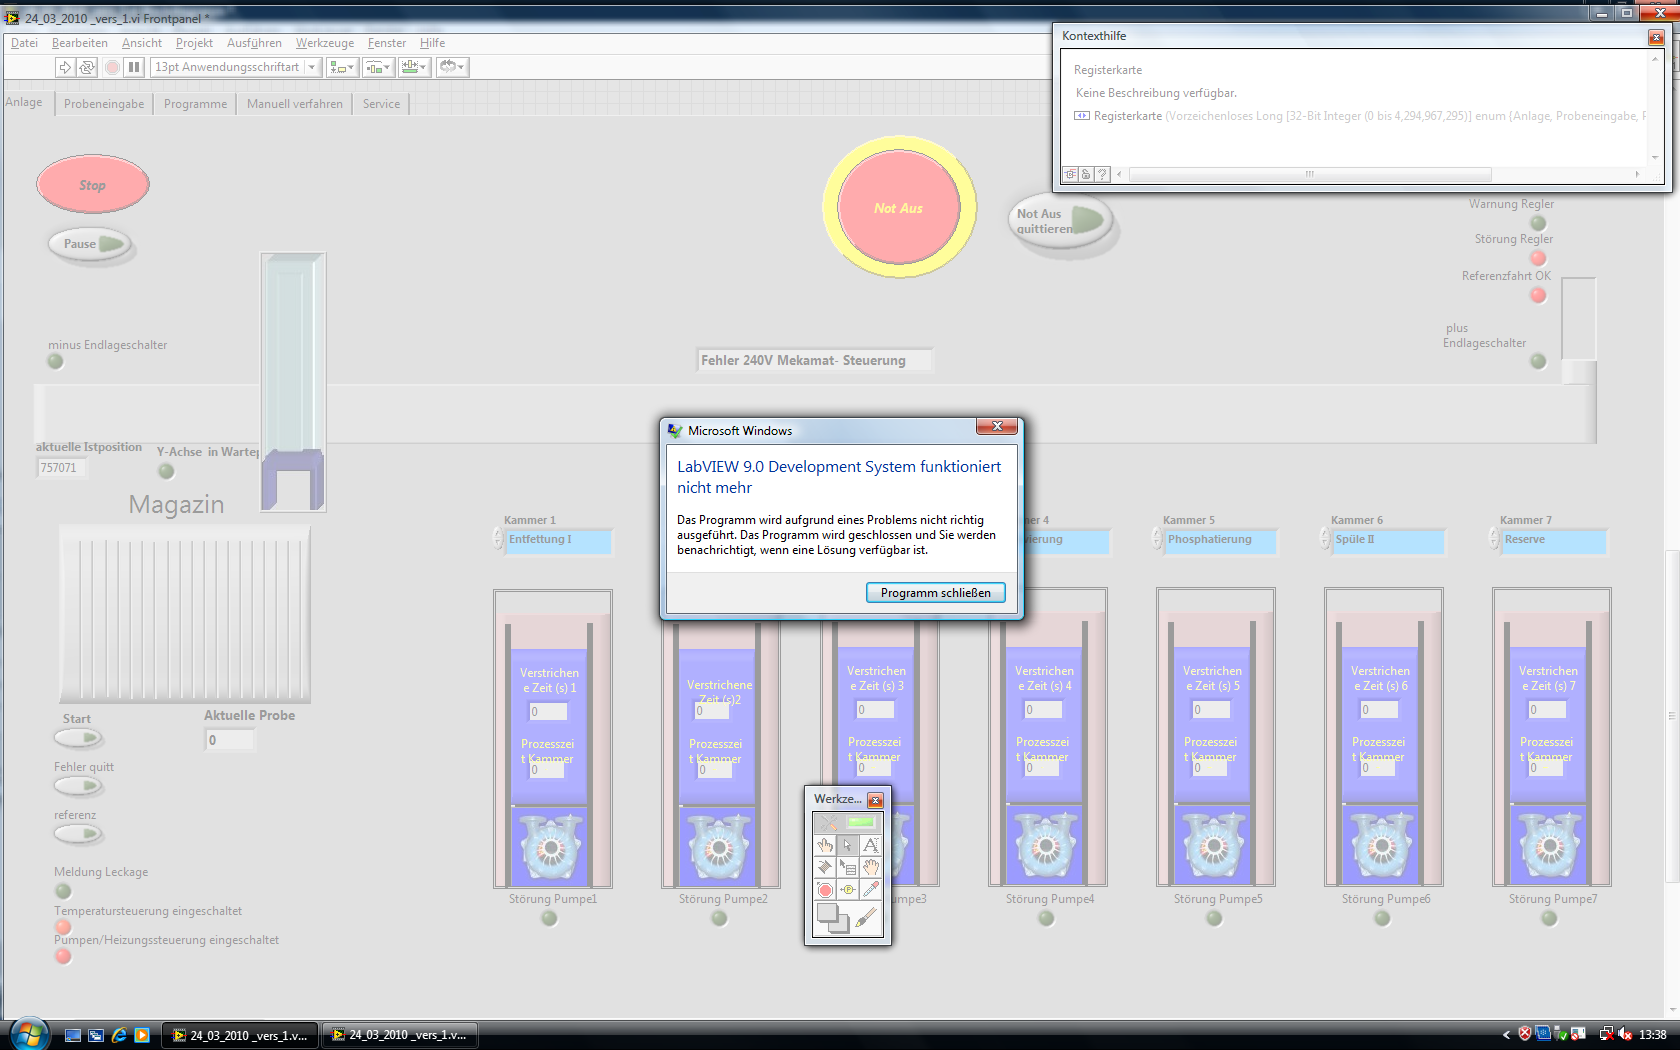Toggle the green automatic tool selection LED
The width and height of the screenshot is (1680, 1050).
(x=861, y=822)
